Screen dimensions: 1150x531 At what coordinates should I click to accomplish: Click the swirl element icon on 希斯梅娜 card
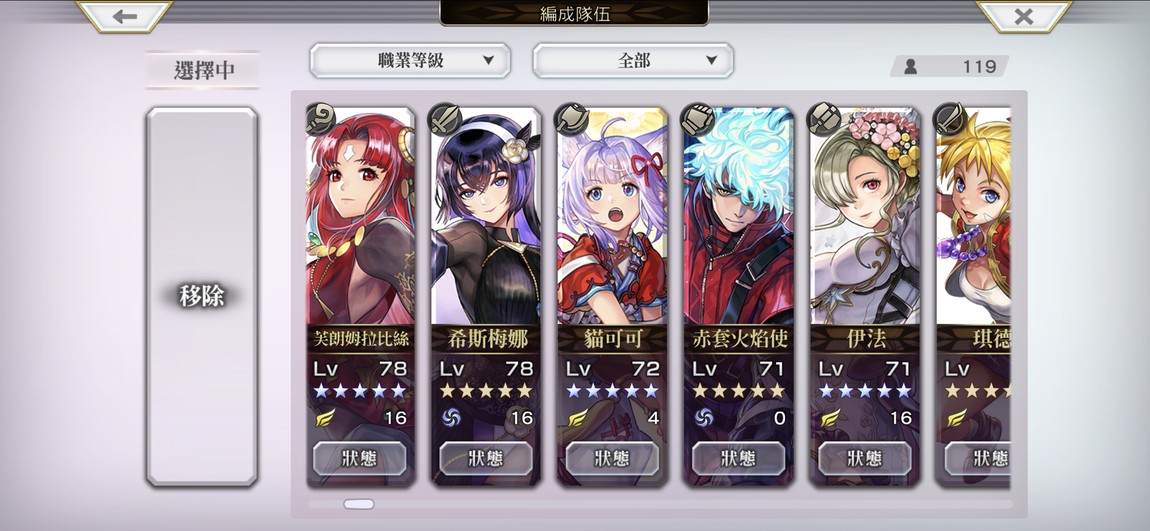point(451,418)
